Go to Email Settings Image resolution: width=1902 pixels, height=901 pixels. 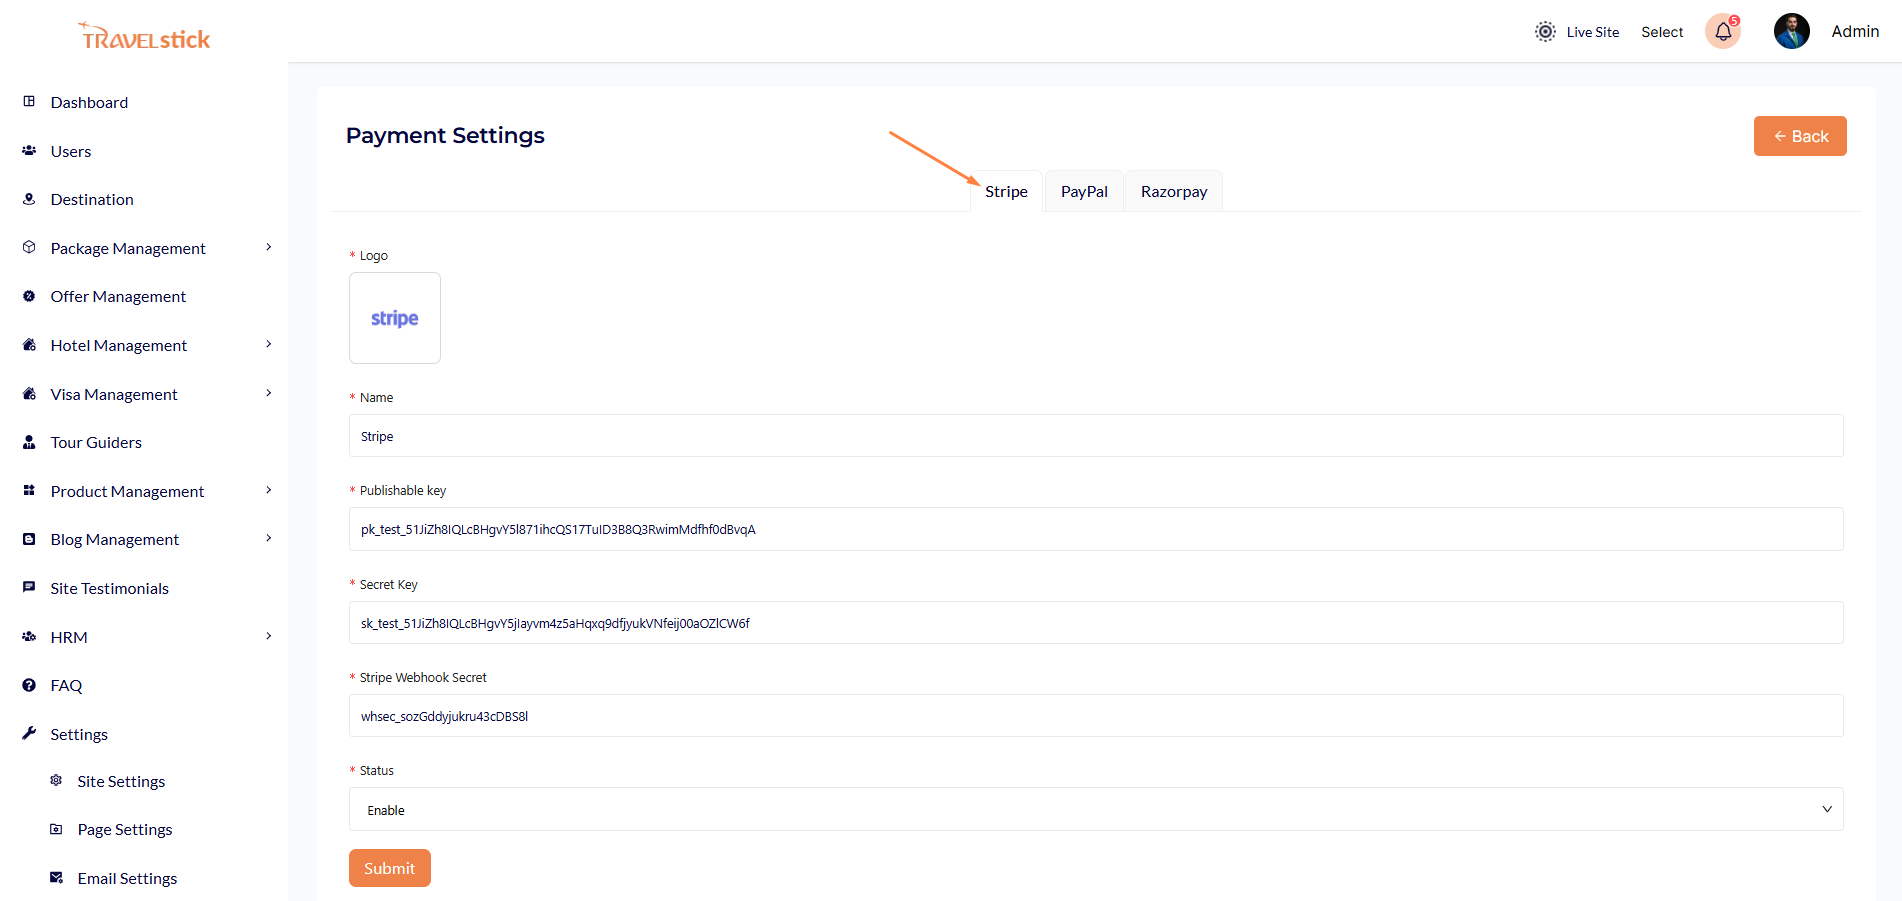click(127, 878)
